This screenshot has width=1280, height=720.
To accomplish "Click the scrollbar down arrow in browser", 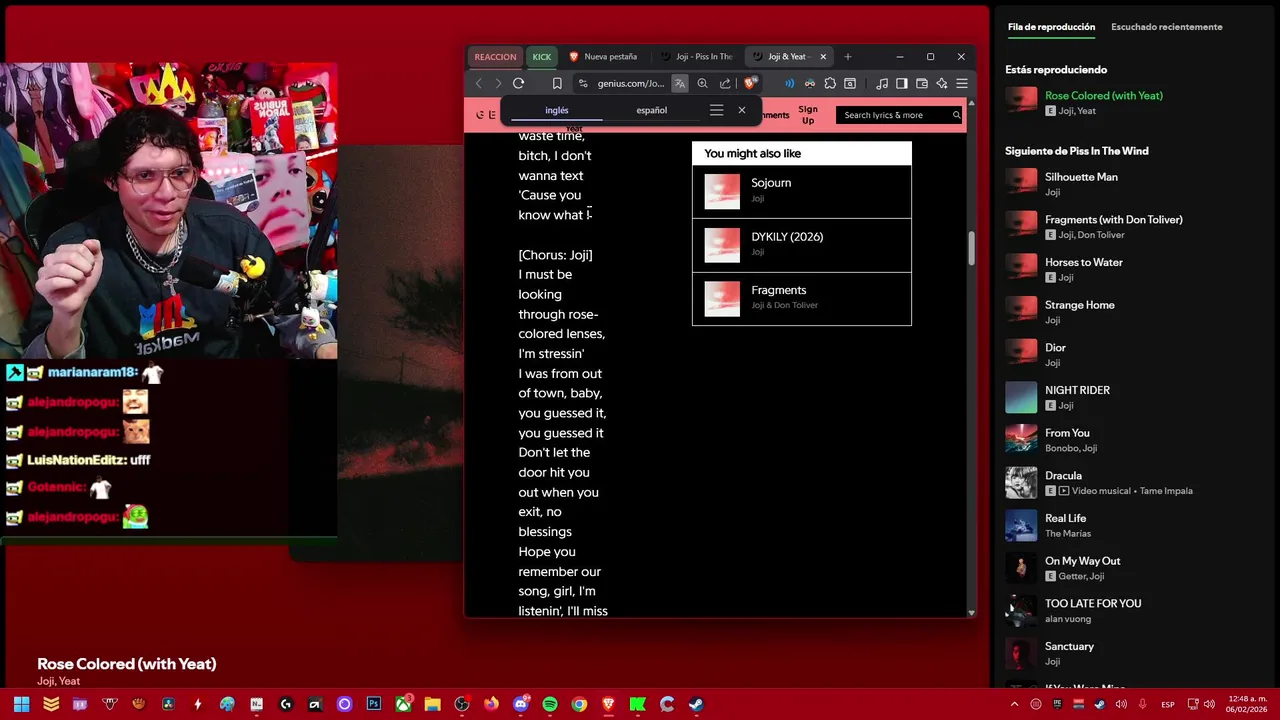I will click(971, 612).
